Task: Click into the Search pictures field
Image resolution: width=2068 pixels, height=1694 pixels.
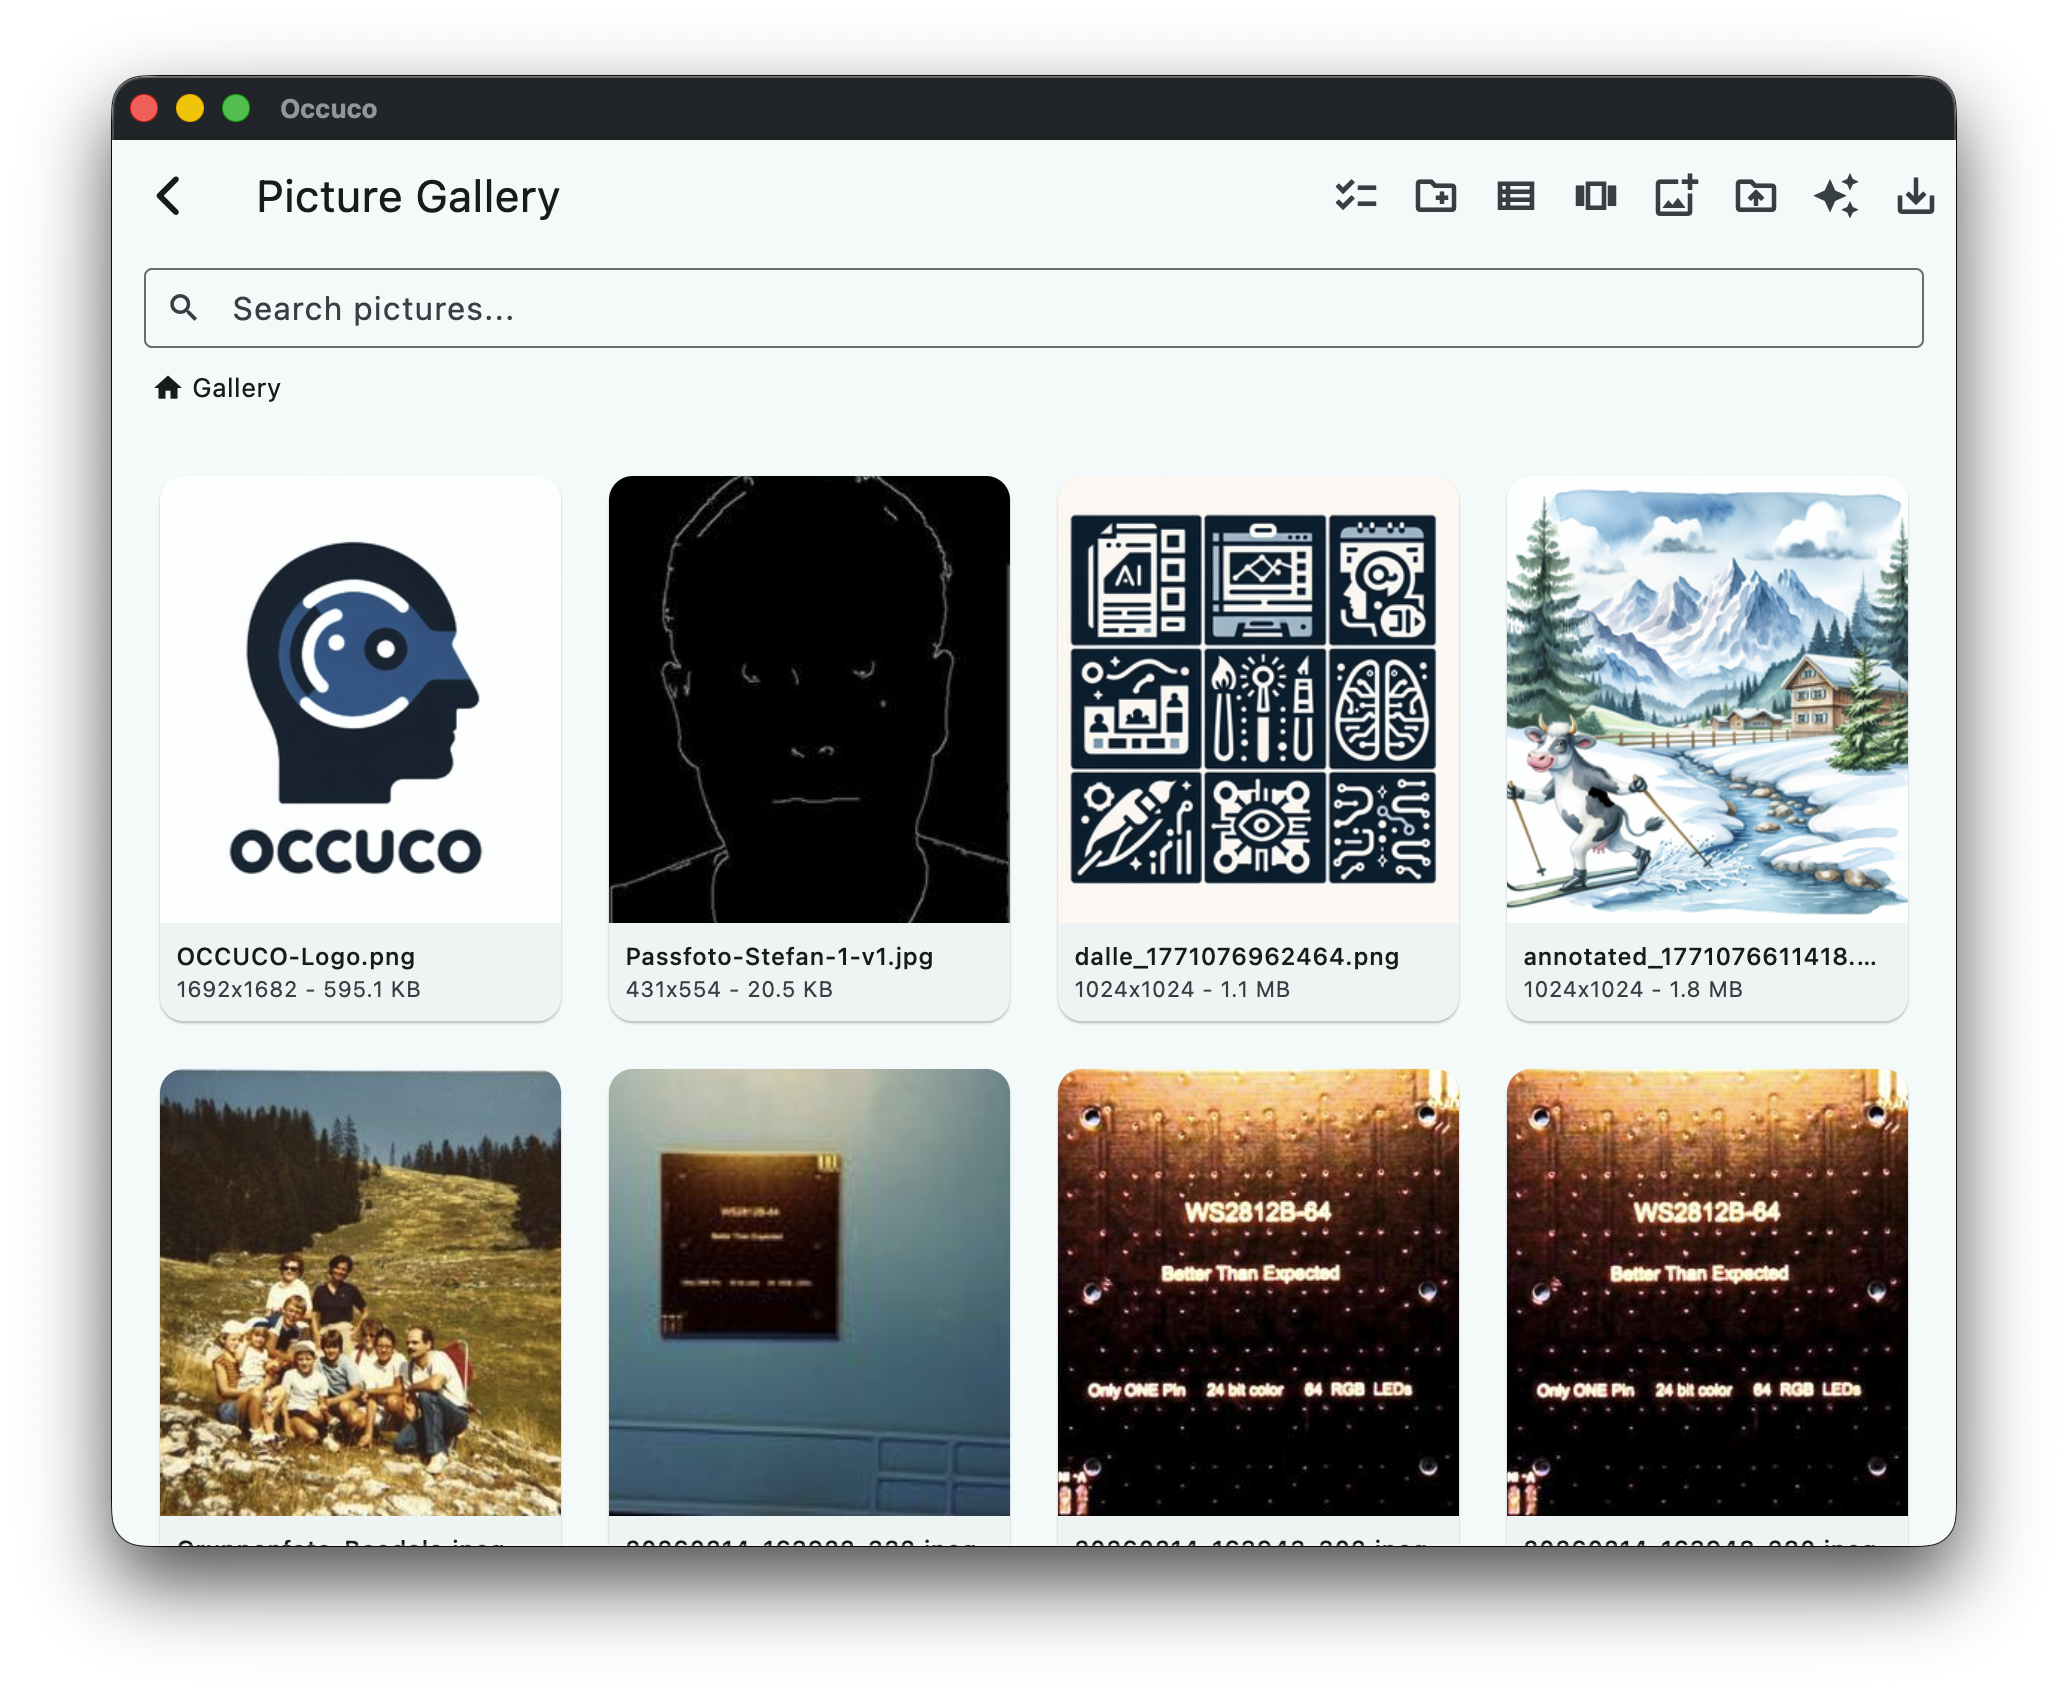Action: pyautogui.click(x=700, y=308)
